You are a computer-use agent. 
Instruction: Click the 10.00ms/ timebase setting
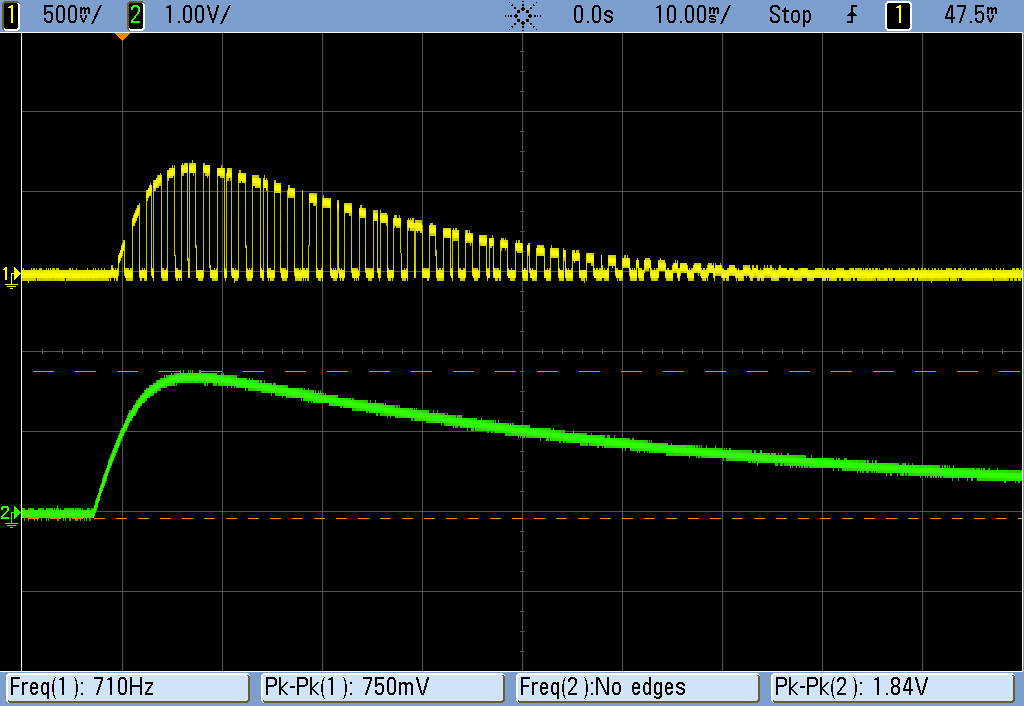[692, 15]
